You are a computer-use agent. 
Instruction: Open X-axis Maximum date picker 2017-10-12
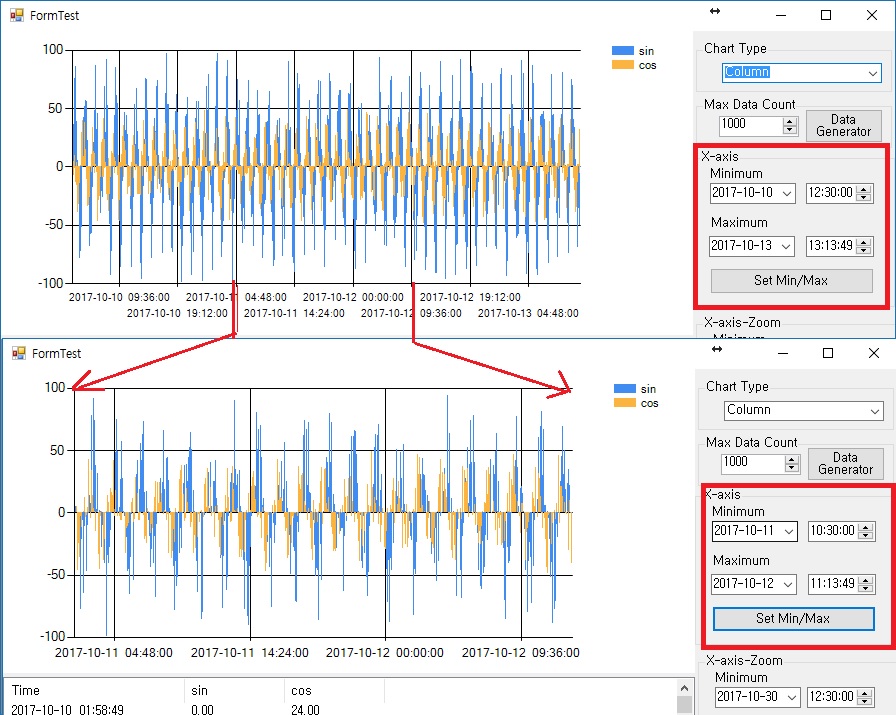788,584
